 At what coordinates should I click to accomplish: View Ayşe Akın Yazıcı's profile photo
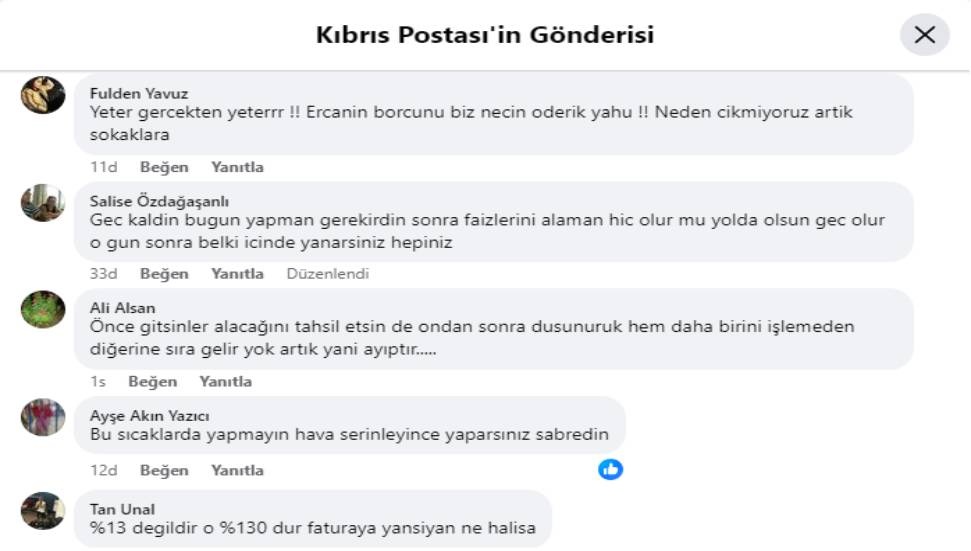click(x=43, y=417)
